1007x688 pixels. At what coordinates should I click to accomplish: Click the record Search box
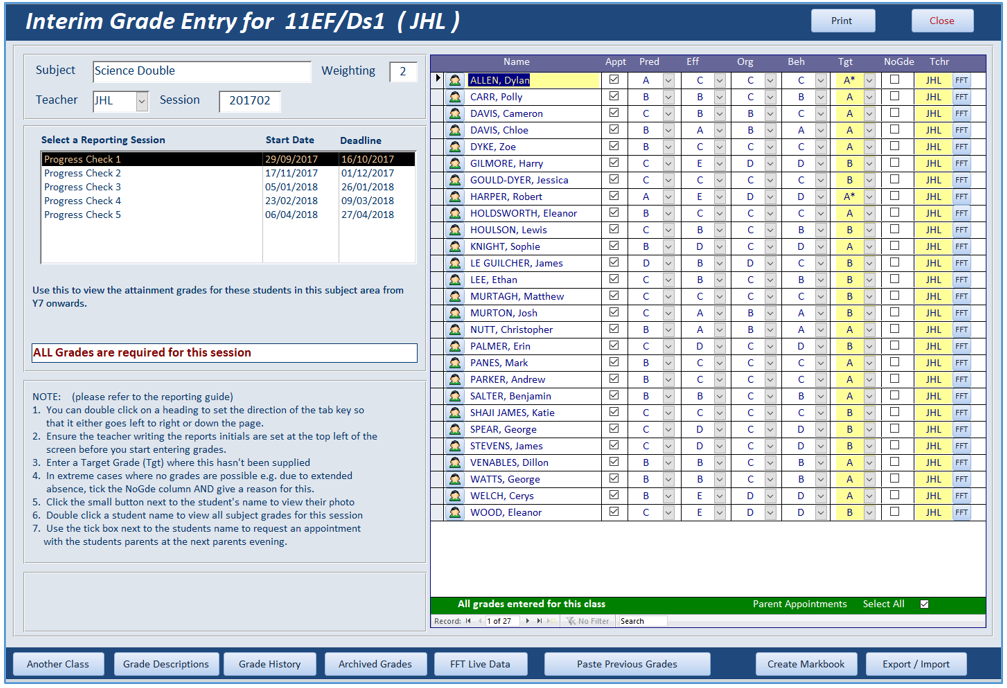pyautogui.click(x=642, y=621)
